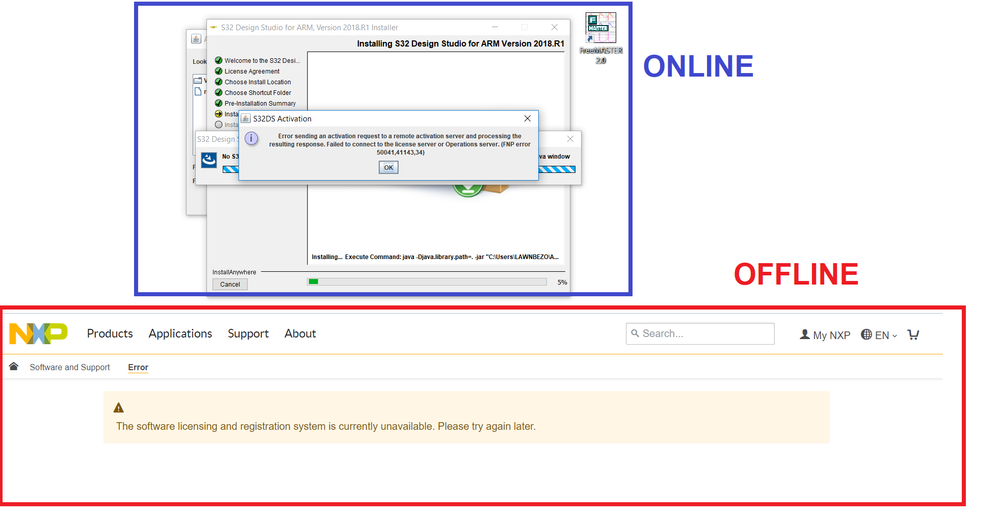
Task: Click the info icon in the activation dialog
Action: pyautogui.click(x=252, y=138)
